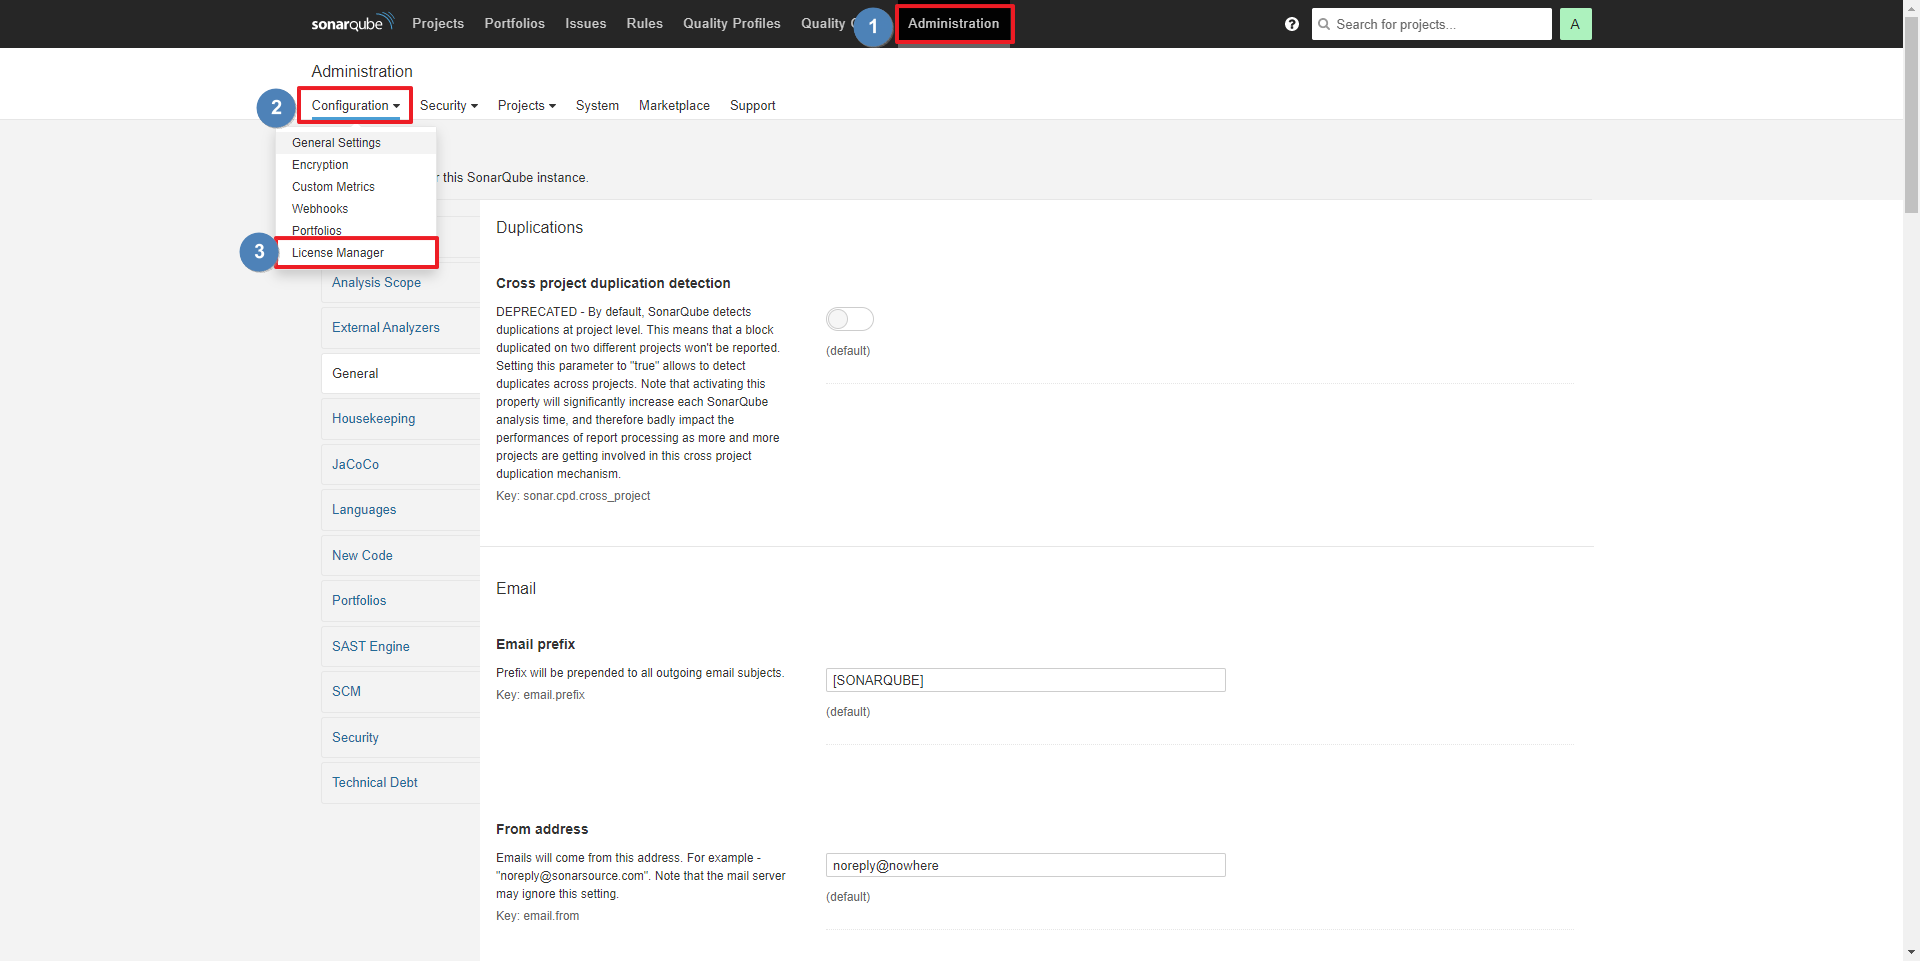This screenshot has height=961, width=1920.
Task: Focus the Search for projects field
Action: 1432,24
